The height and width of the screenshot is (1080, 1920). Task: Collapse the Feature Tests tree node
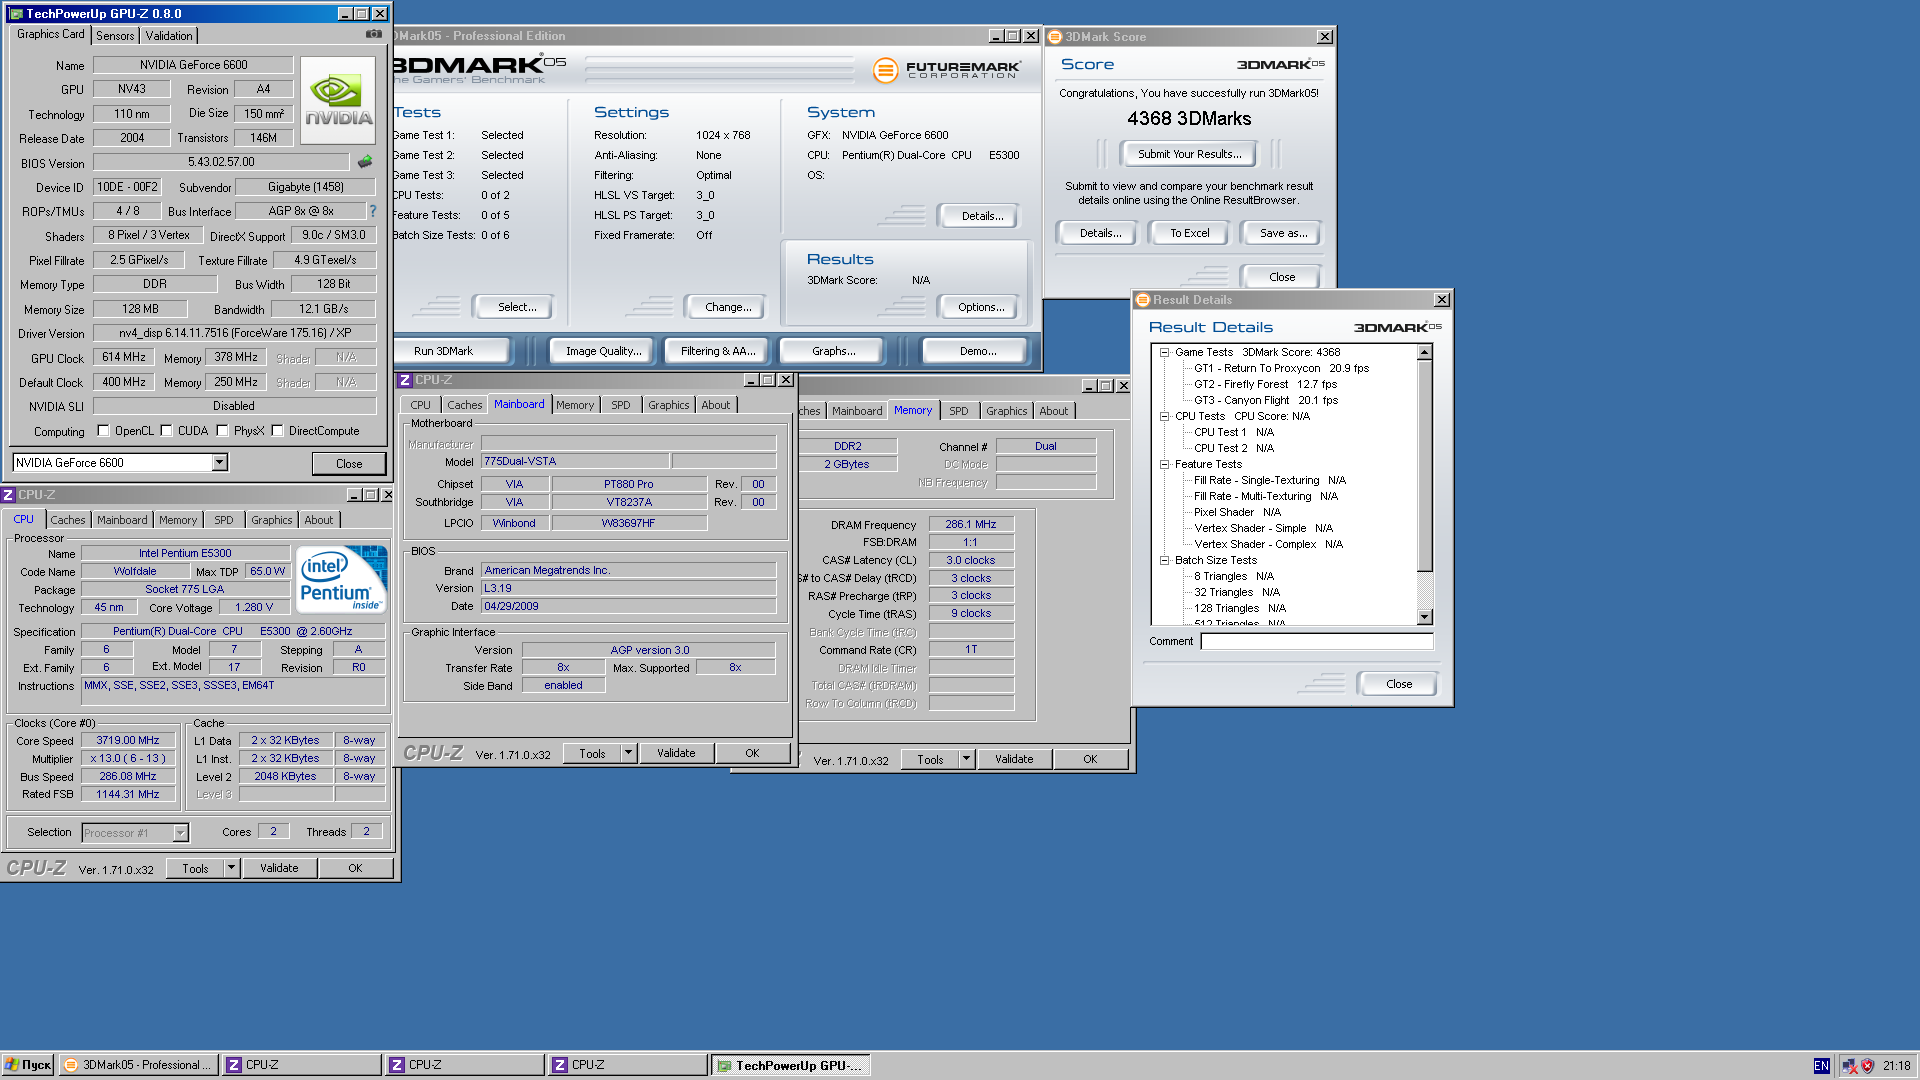[1164, 464]
